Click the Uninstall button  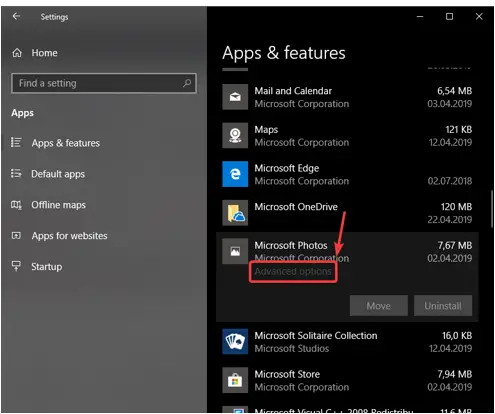click(x=443, y=306)
